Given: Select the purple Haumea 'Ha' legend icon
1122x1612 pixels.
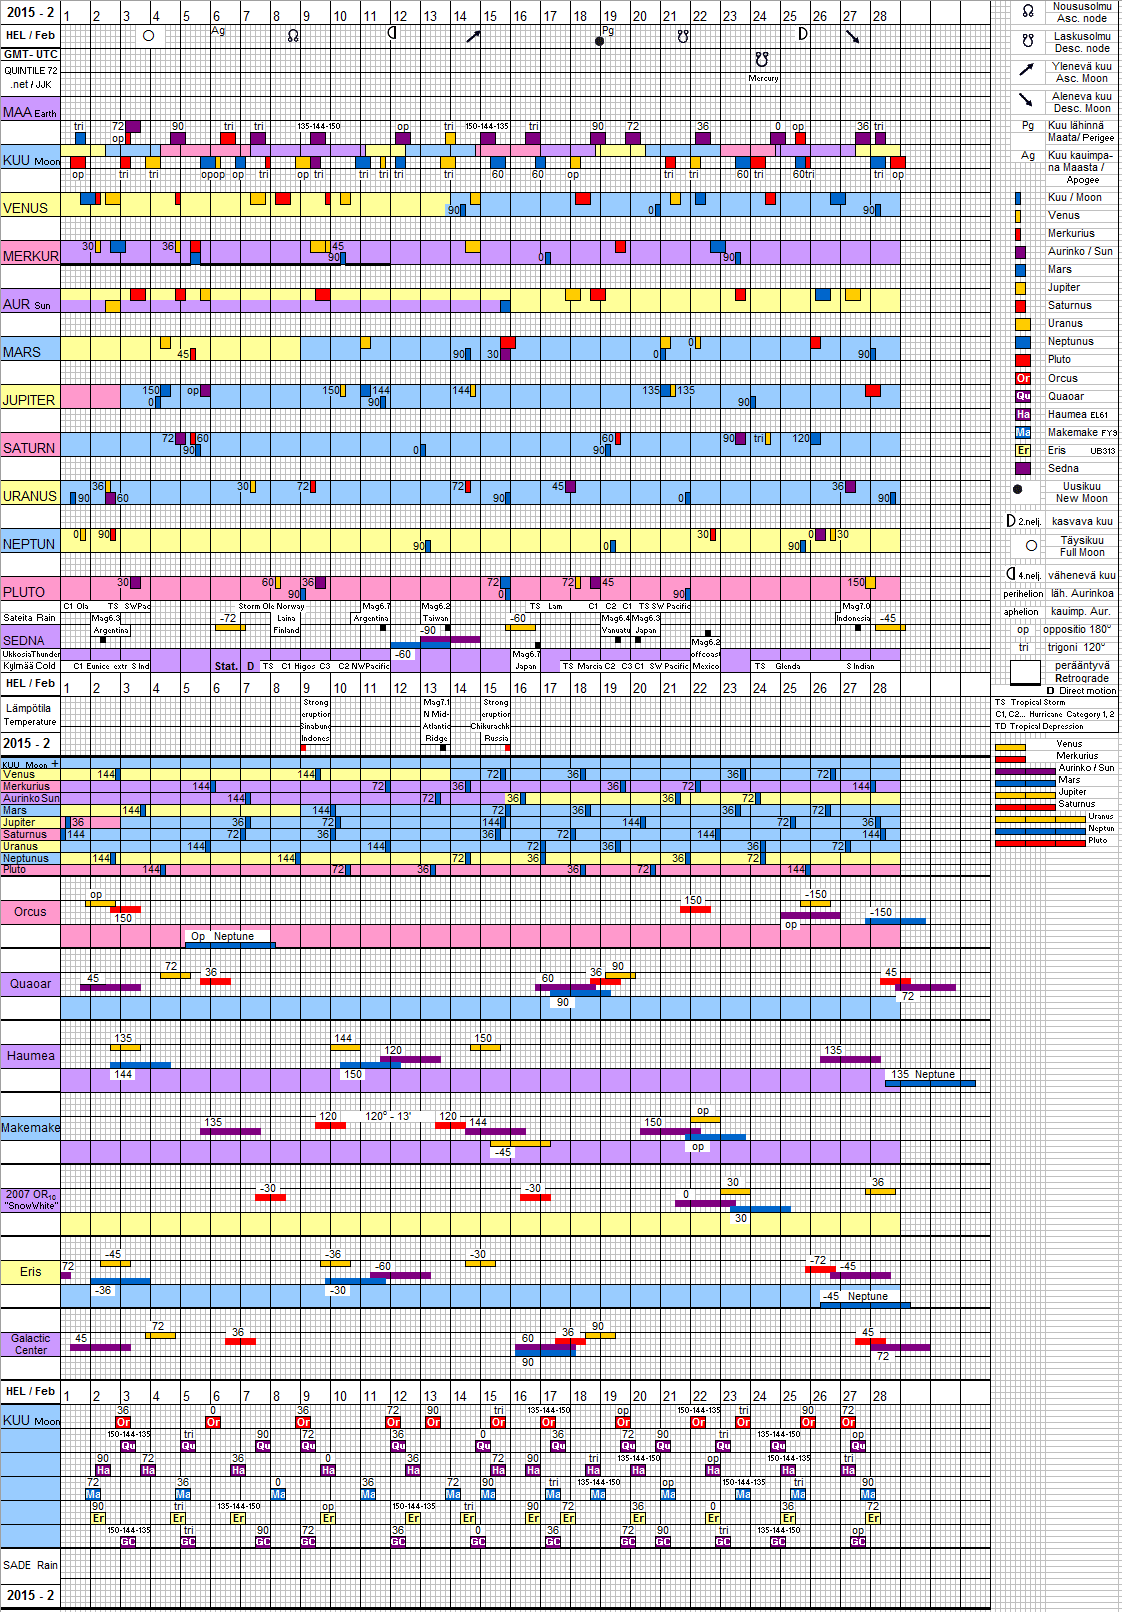Looking at the screenshot, I should pyautogui.click(x=1023, y=415).
